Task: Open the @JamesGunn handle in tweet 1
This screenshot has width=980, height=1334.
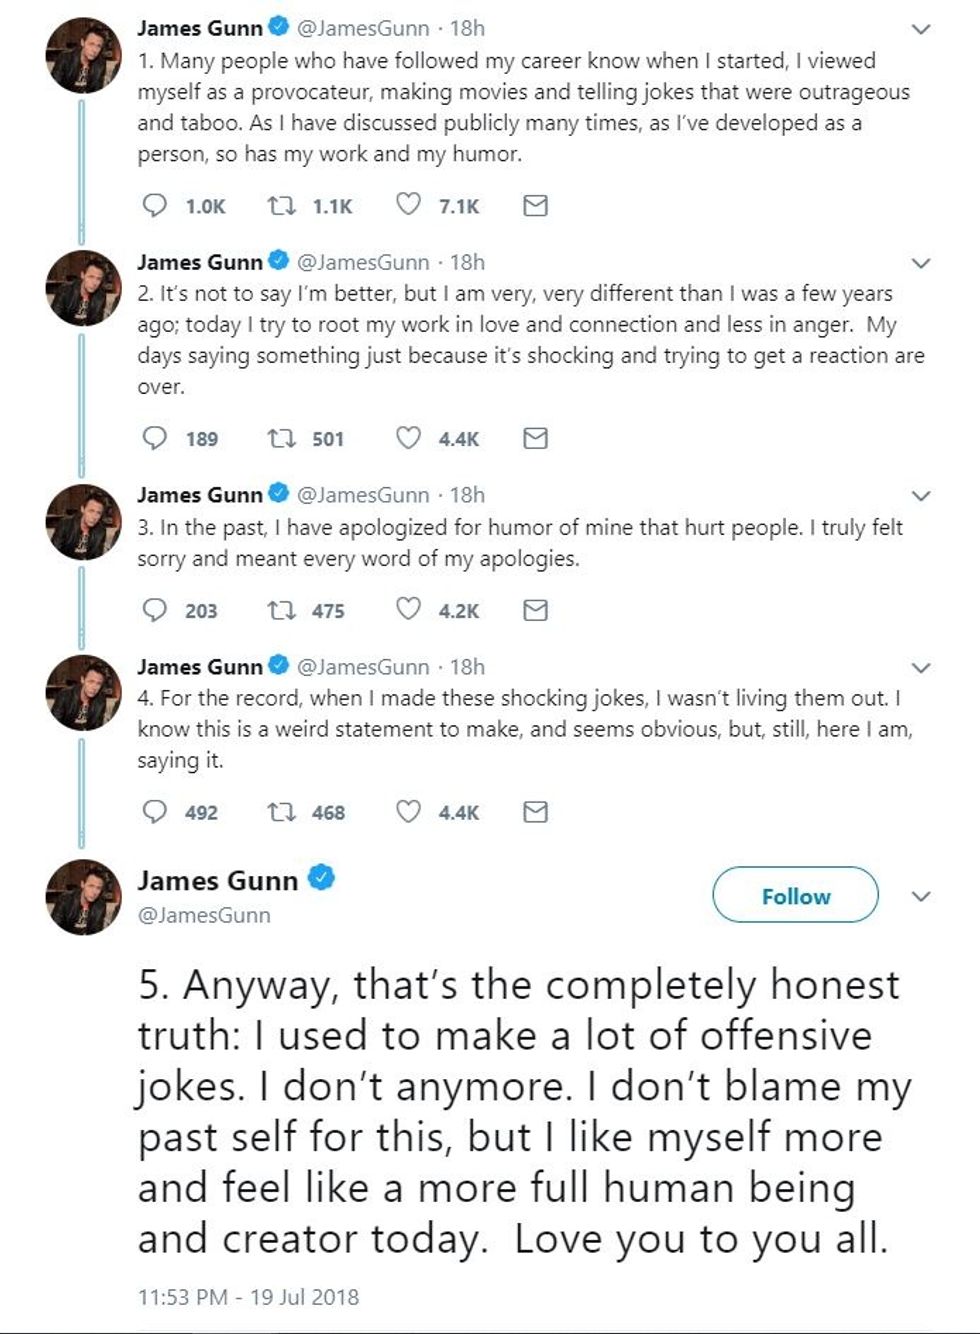Action: [363, 29]
